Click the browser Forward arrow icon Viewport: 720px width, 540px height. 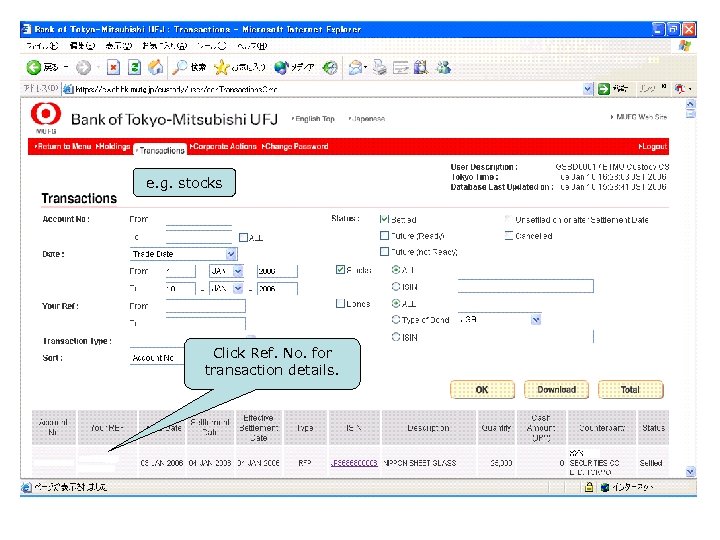83,68
